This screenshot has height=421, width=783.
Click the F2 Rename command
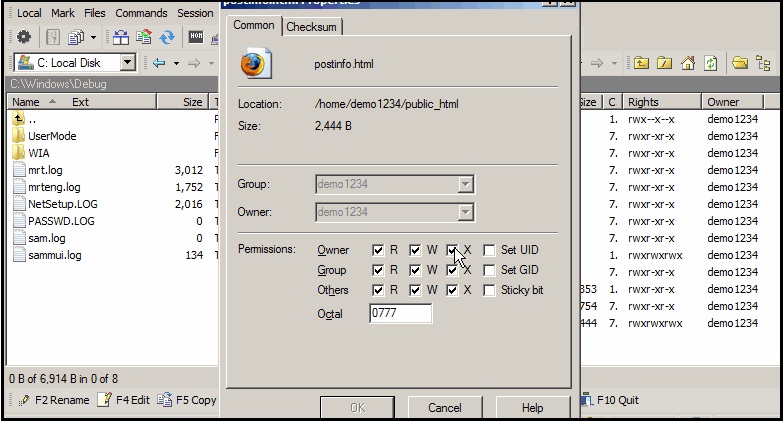53,400
